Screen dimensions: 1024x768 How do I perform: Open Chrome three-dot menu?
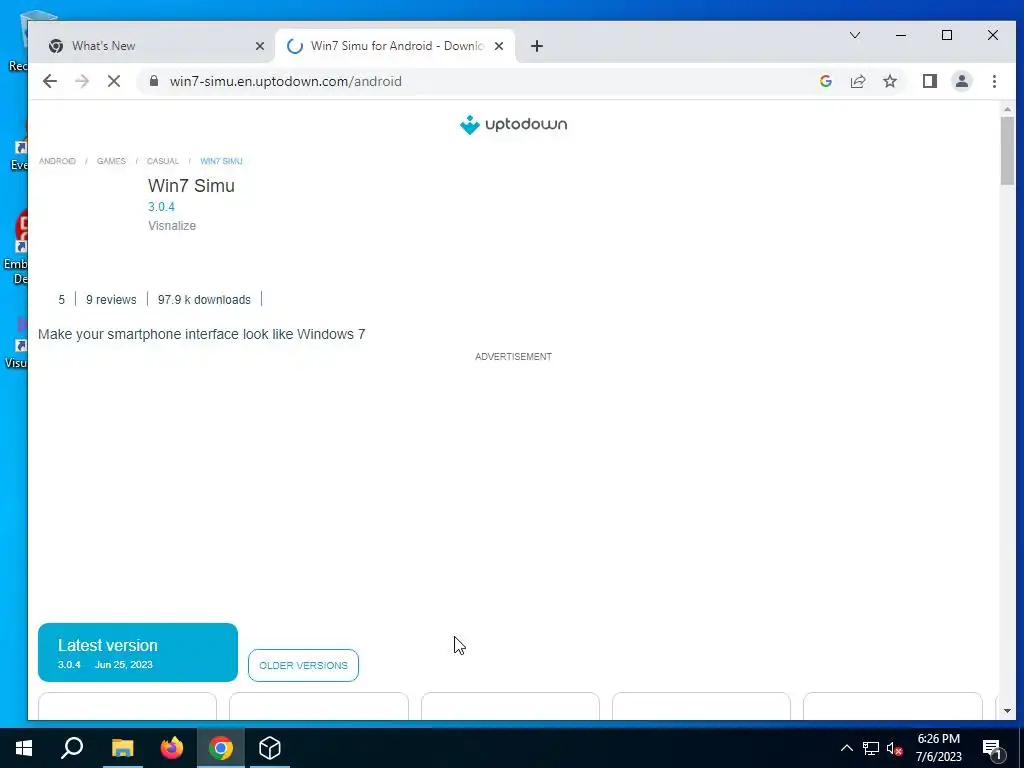(994, 81)
